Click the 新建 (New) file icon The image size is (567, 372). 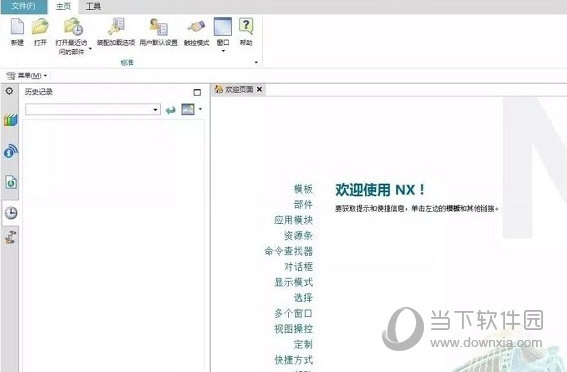click(17, 27)
